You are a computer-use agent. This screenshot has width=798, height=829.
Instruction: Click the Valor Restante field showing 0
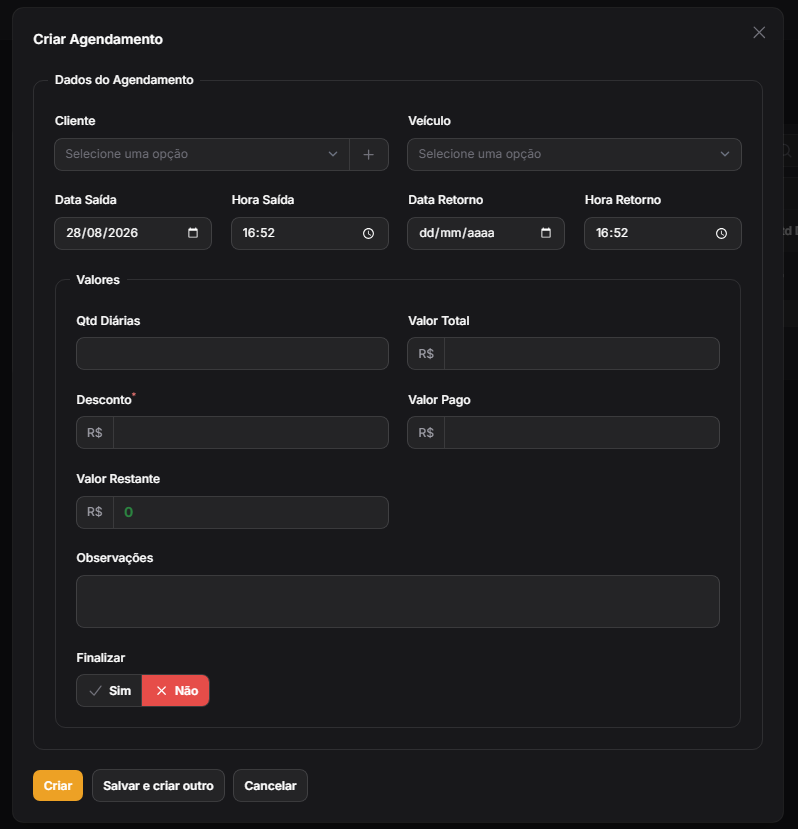[x=251, y=512]
